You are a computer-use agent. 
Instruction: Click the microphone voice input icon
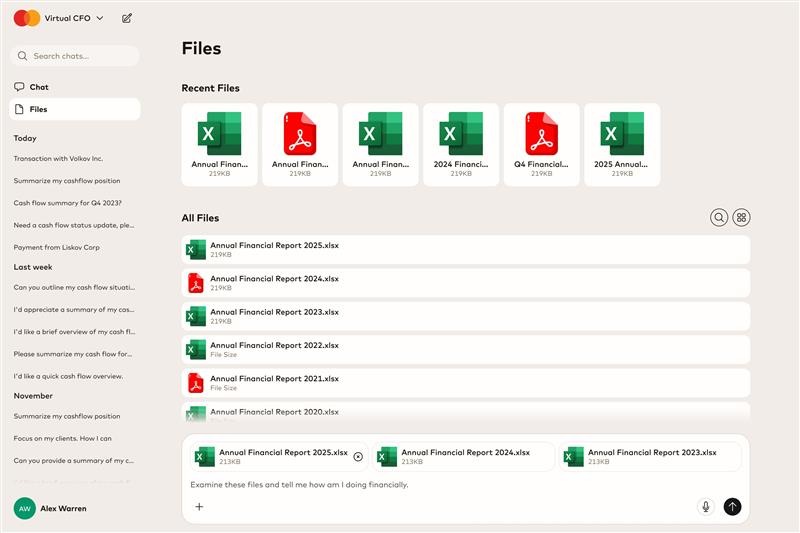[x=705, y=507]
